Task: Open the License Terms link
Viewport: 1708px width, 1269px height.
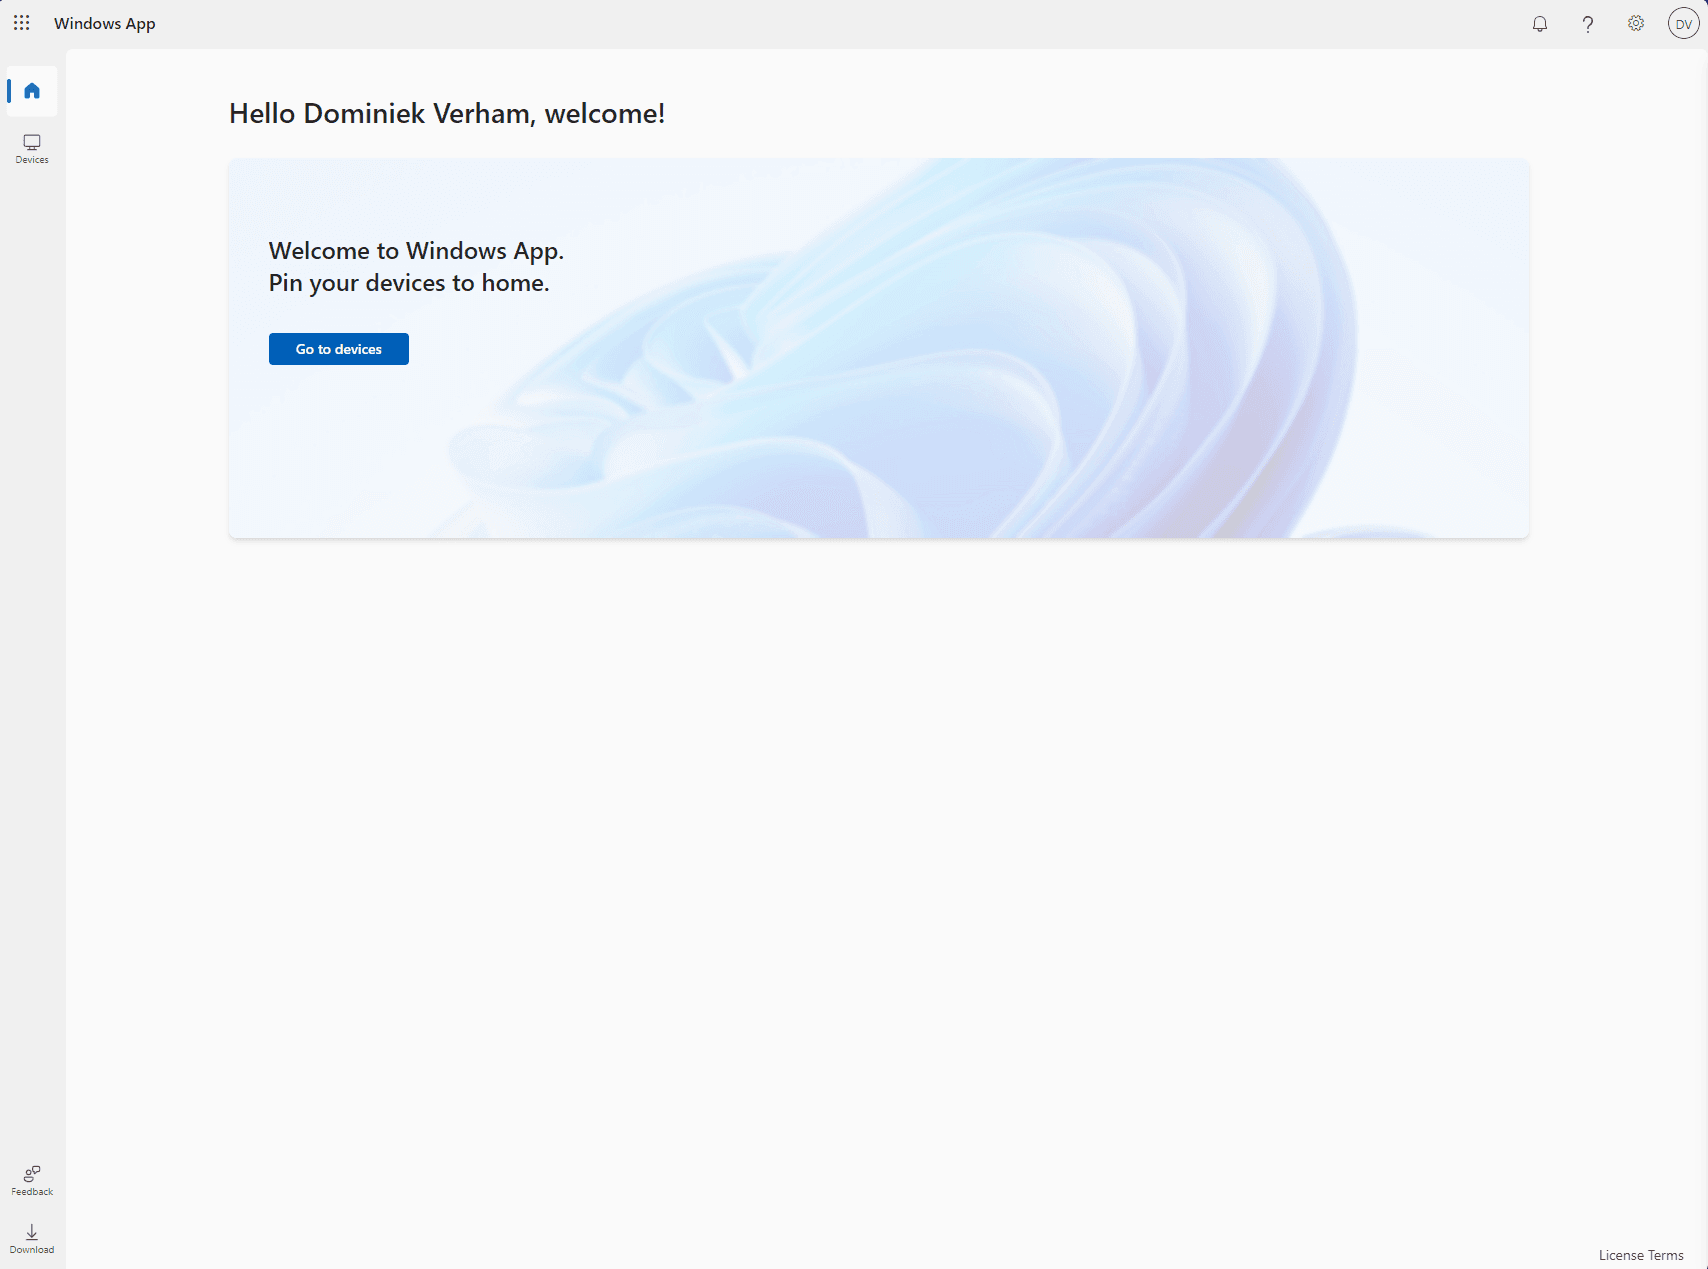Action: coord(1640,1255)
